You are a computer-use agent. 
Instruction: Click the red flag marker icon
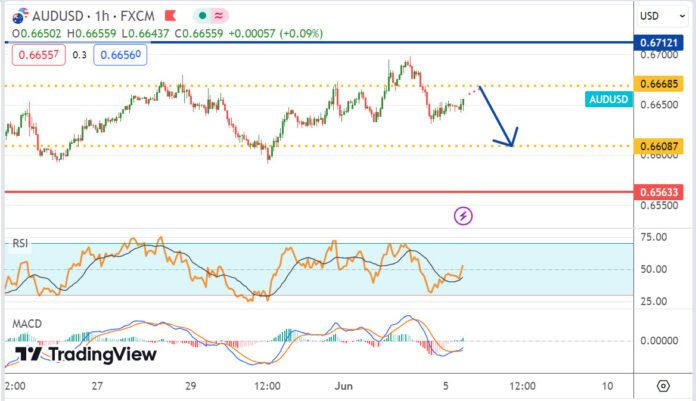point(169,16)
